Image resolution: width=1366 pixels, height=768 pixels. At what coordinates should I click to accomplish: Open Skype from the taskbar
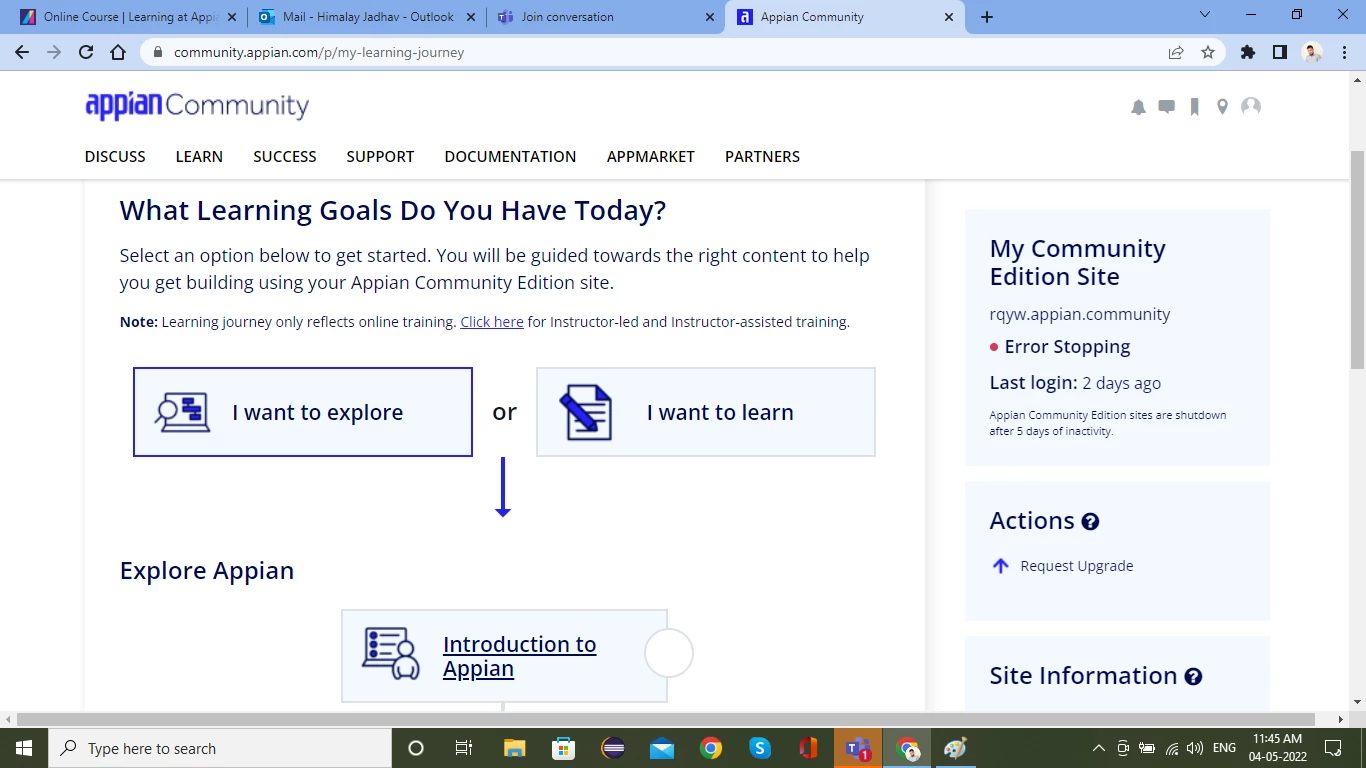[x=760, y=748]
